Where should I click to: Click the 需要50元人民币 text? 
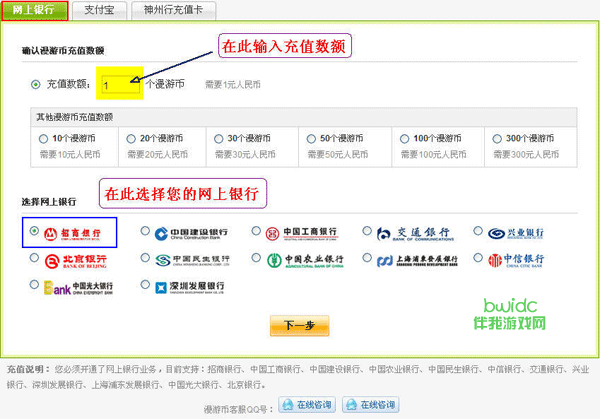(x=338, y=155)
